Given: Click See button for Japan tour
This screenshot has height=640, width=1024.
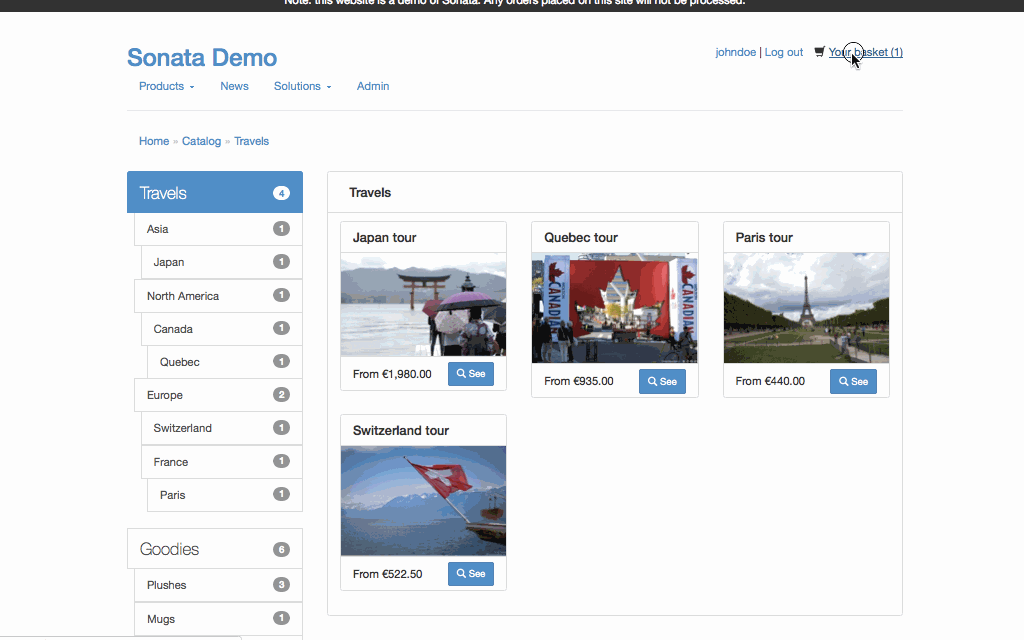Looking at the screenshot, I should pyautogui.click(x=470, y=374).
